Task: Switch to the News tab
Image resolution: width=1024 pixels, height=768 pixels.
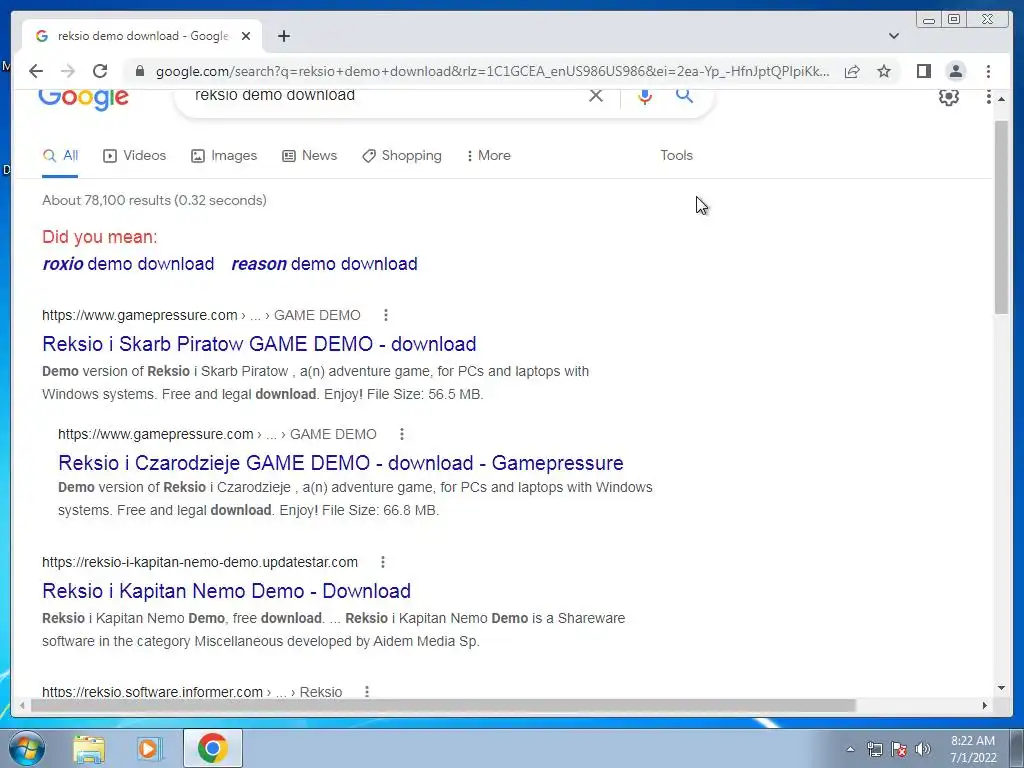Action: [310, 155]
